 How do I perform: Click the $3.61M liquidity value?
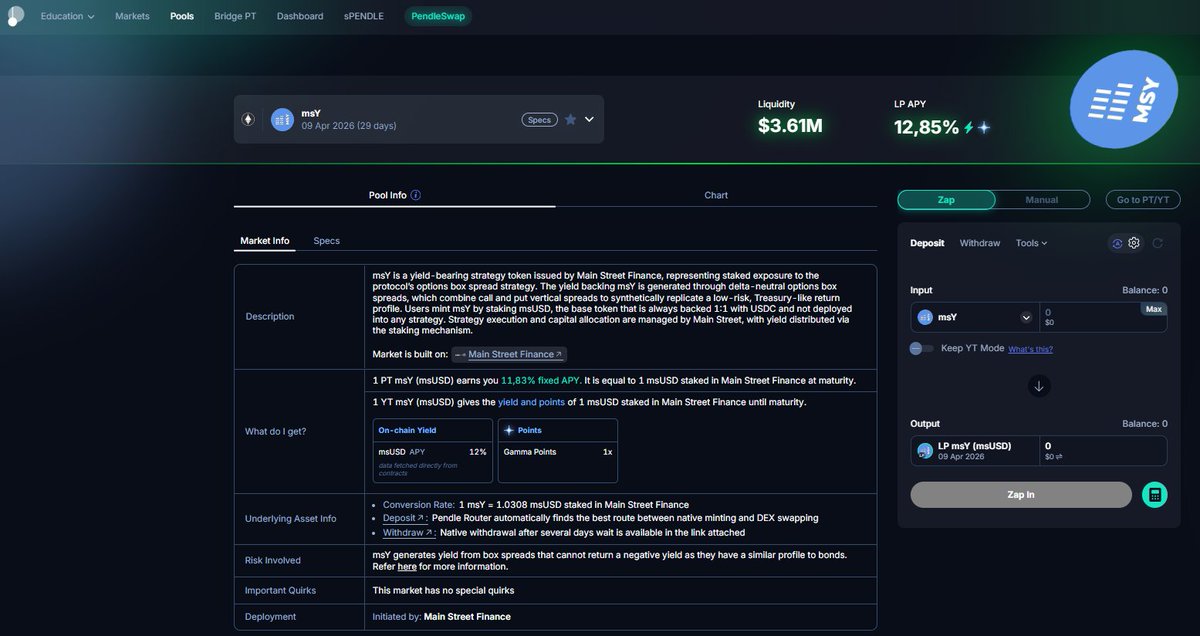pyautogui.click(x=790, y=126)
